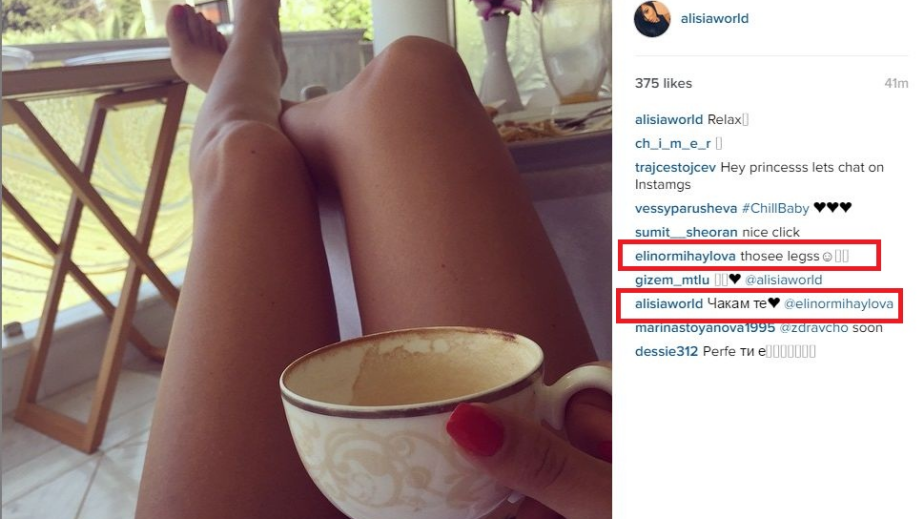Open marinastoyanova1995 commenter profile
924x519 pixels.
pos(705,328)
